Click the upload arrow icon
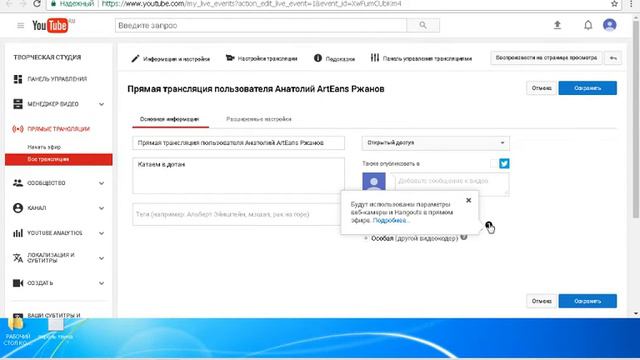 coord(557,25)
